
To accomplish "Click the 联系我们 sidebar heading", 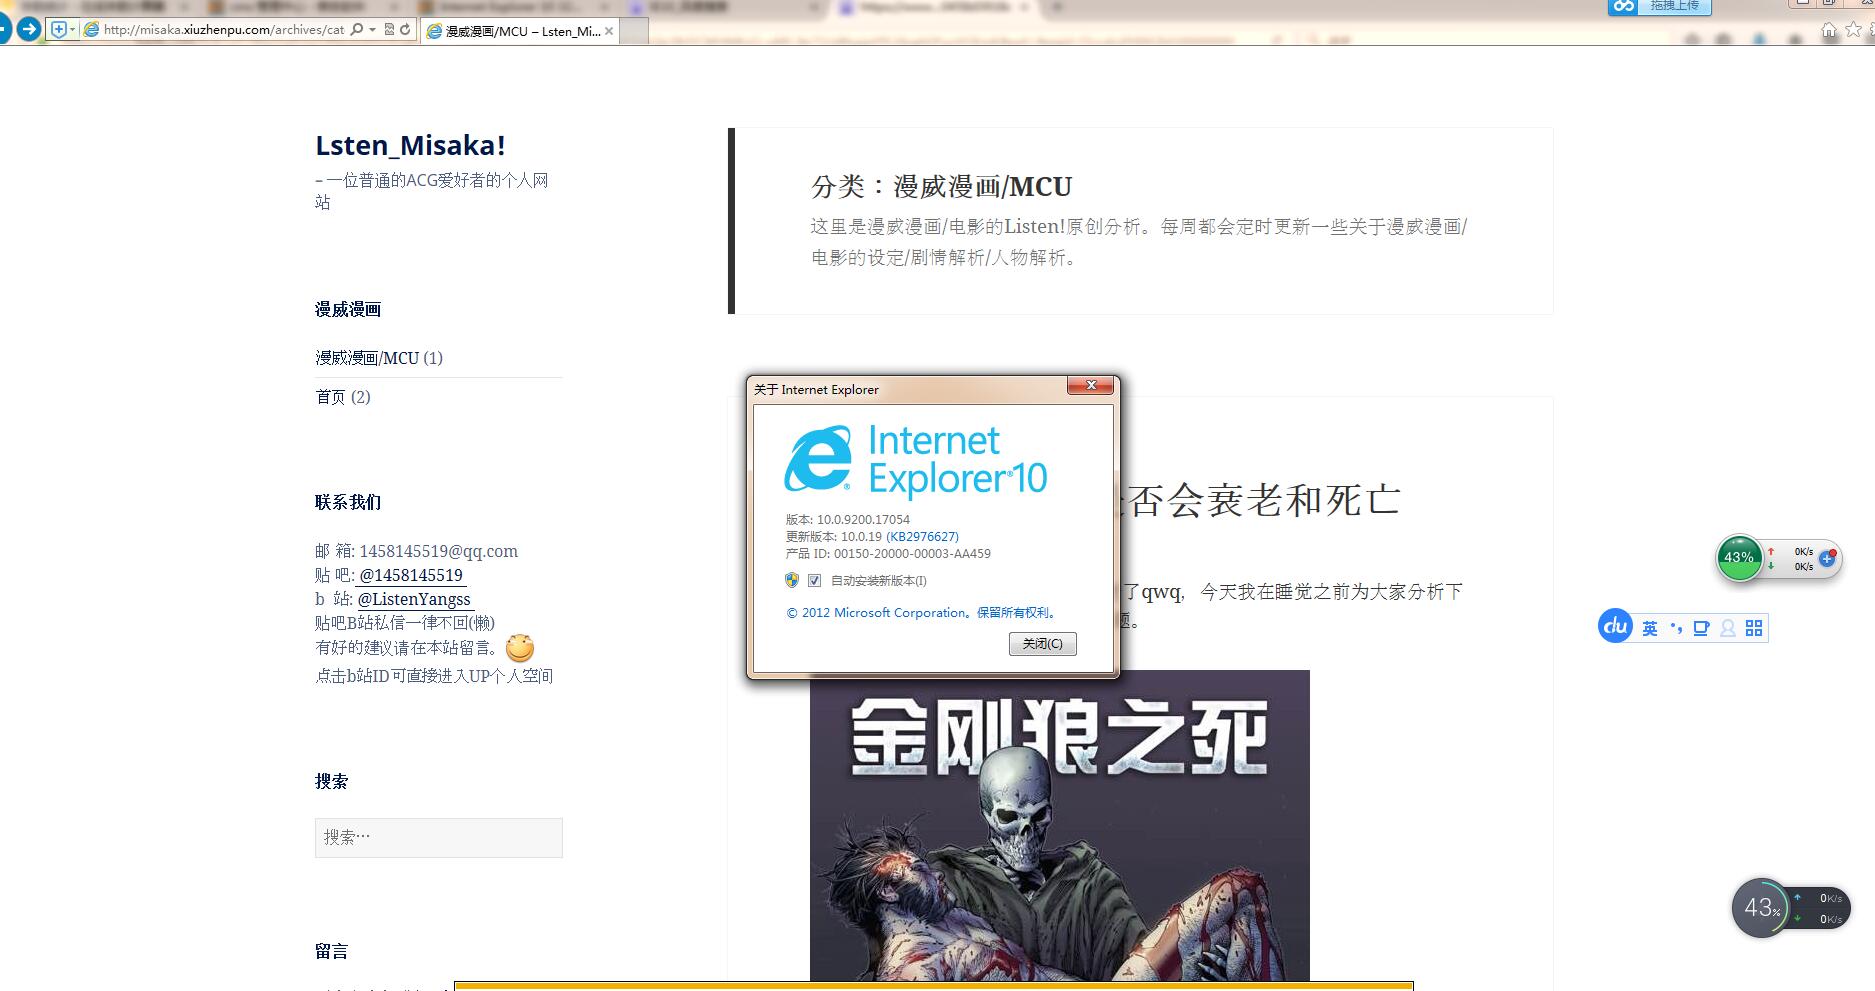I will [x=348, y=502].
